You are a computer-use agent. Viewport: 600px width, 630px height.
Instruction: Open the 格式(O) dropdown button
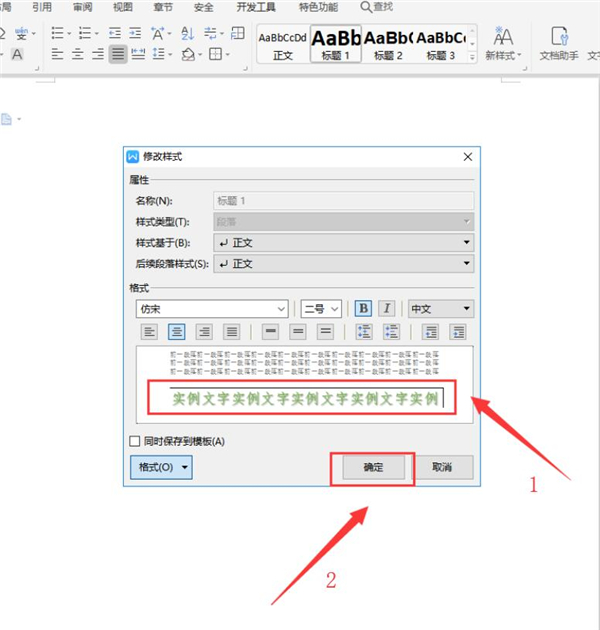pyautogui.click(x=161, y=467)
